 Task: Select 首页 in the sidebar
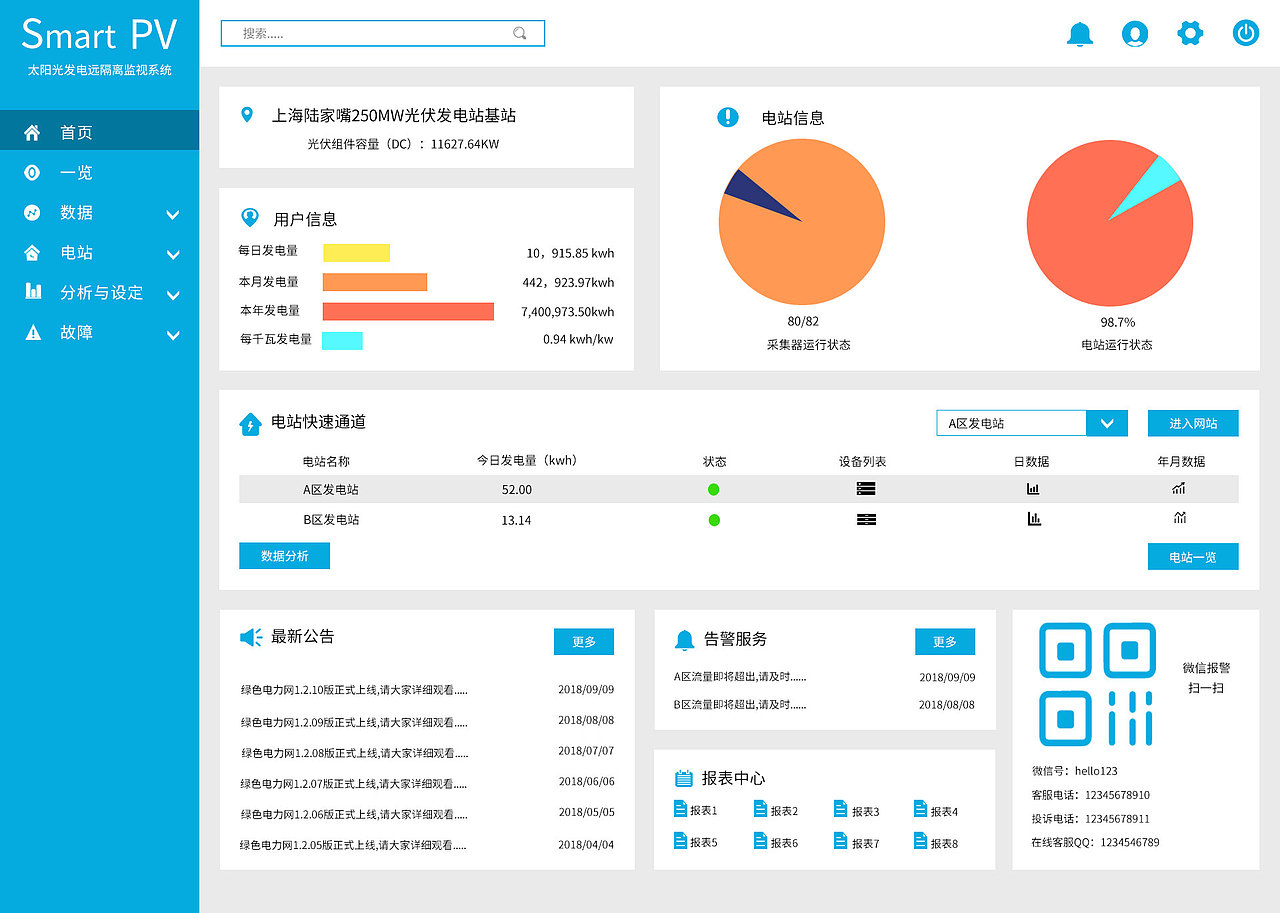click(100, 132)
